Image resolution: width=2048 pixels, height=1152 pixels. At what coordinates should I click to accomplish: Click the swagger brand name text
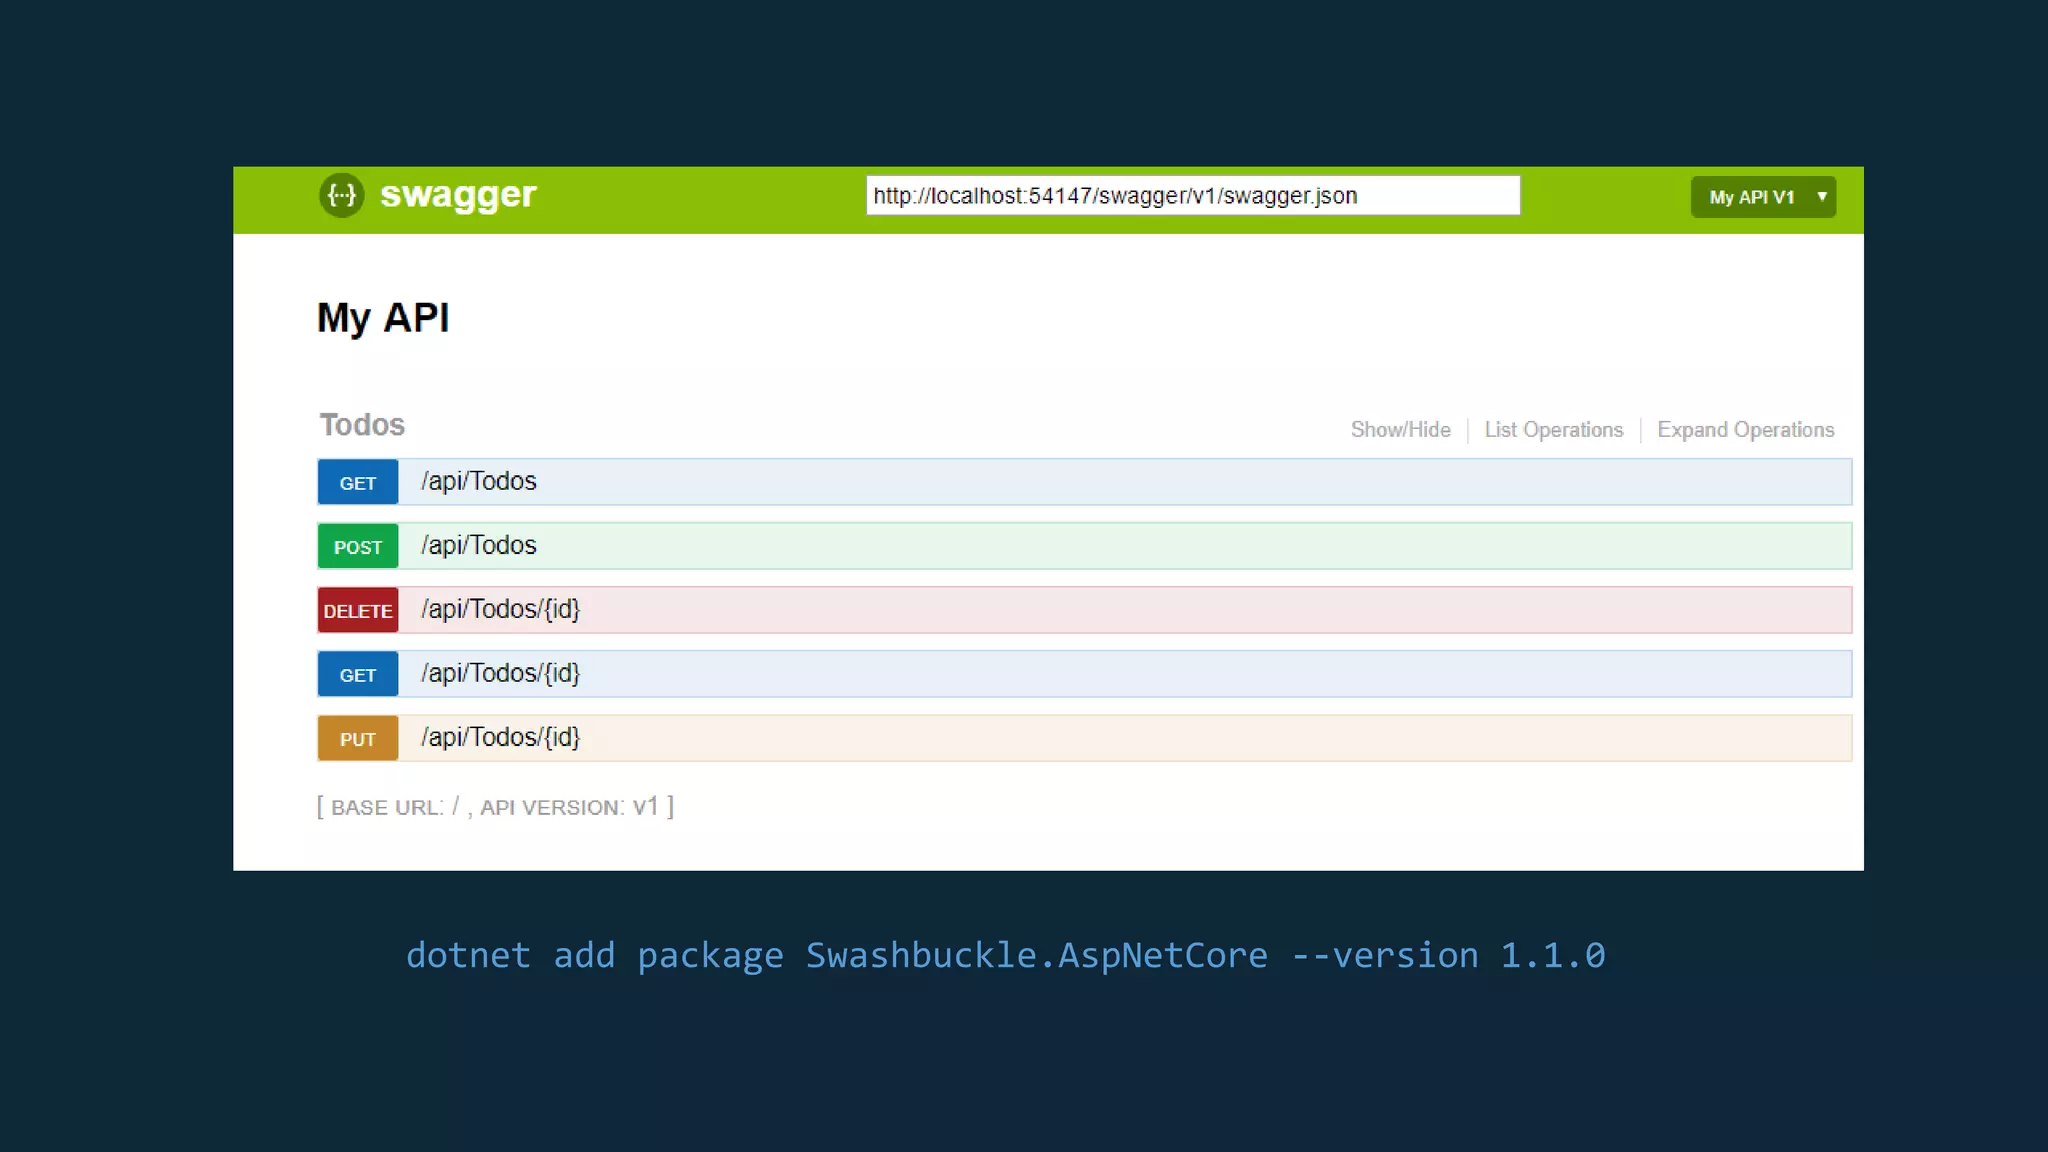tap(458, 195)
